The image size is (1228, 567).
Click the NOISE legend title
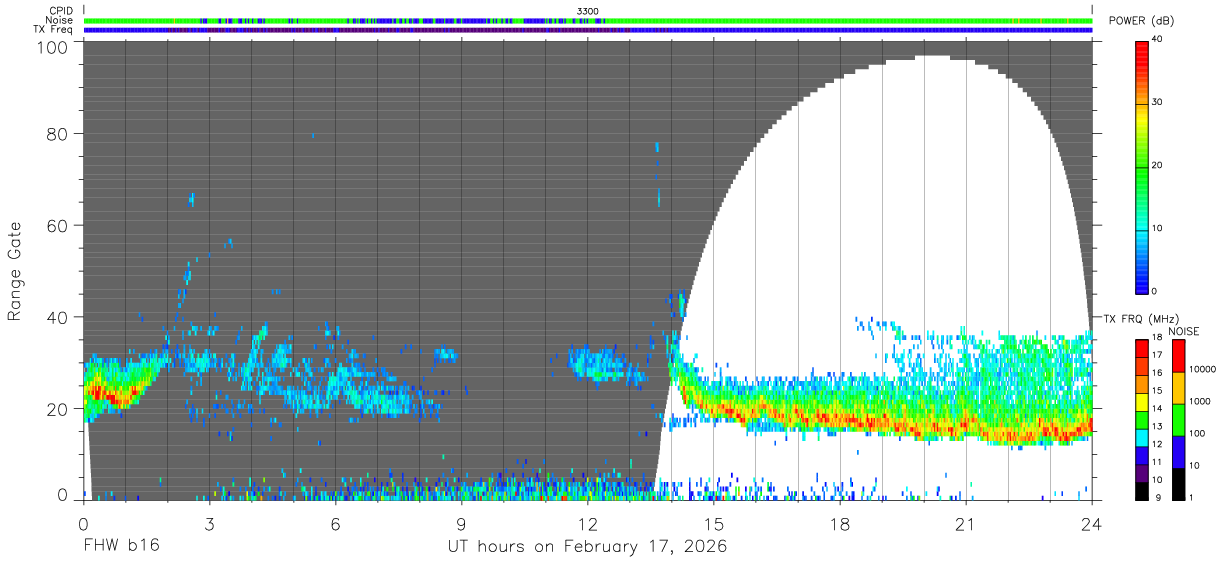1183,331
